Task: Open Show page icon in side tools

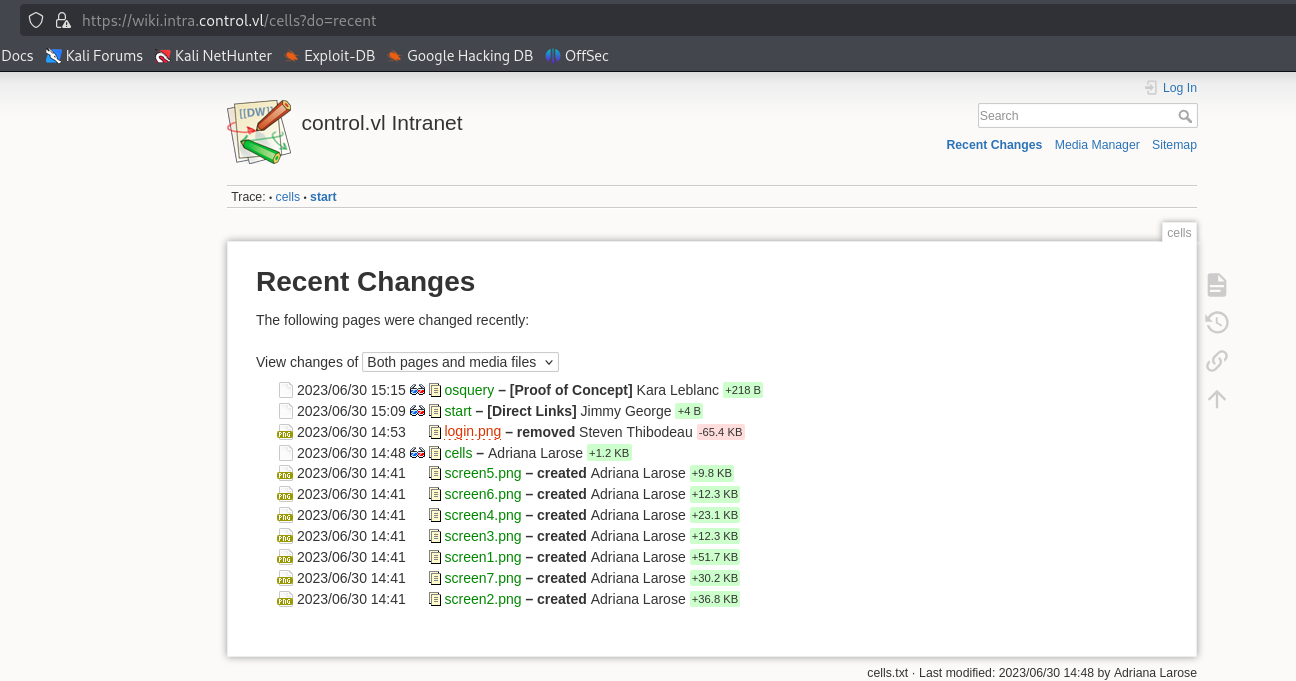Action: click(x=1216, y=285)
